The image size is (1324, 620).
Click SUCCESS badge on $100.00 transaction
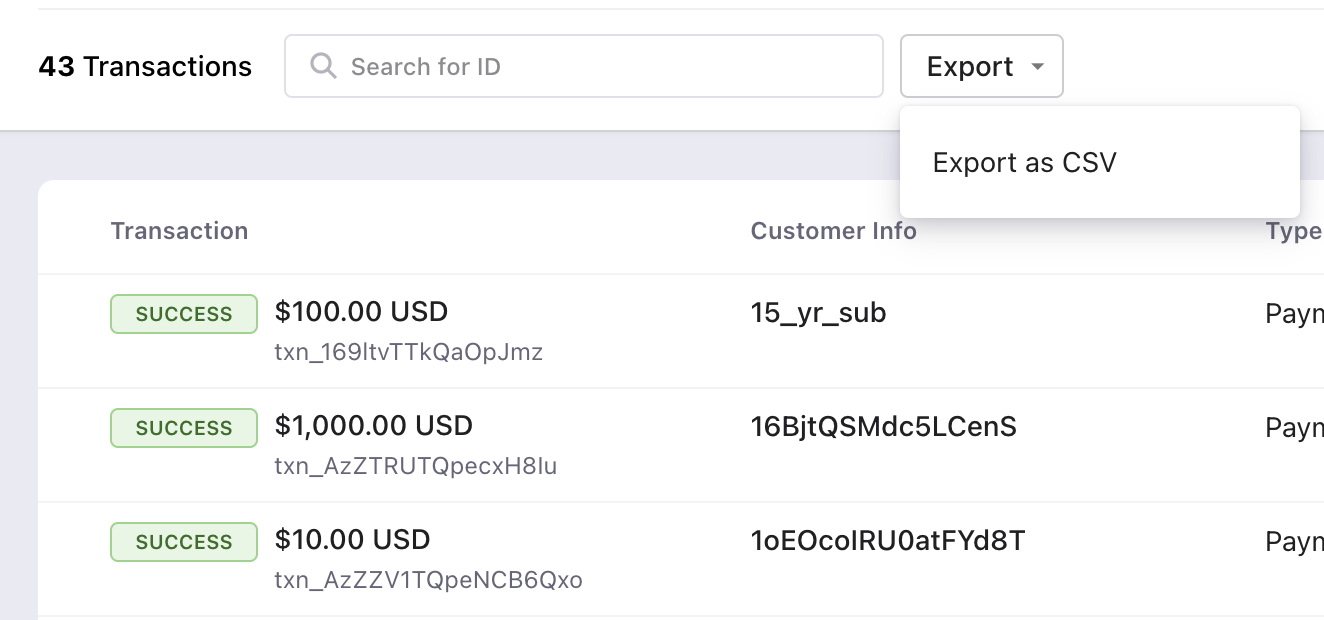point(184,314)
